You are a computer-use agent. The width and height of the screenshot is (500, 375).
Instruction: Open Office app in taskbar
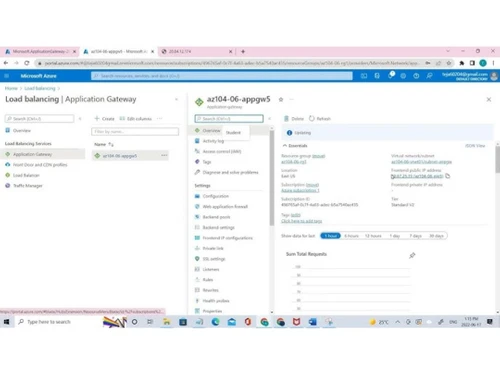pyautogui.click(x=248, y=322)
